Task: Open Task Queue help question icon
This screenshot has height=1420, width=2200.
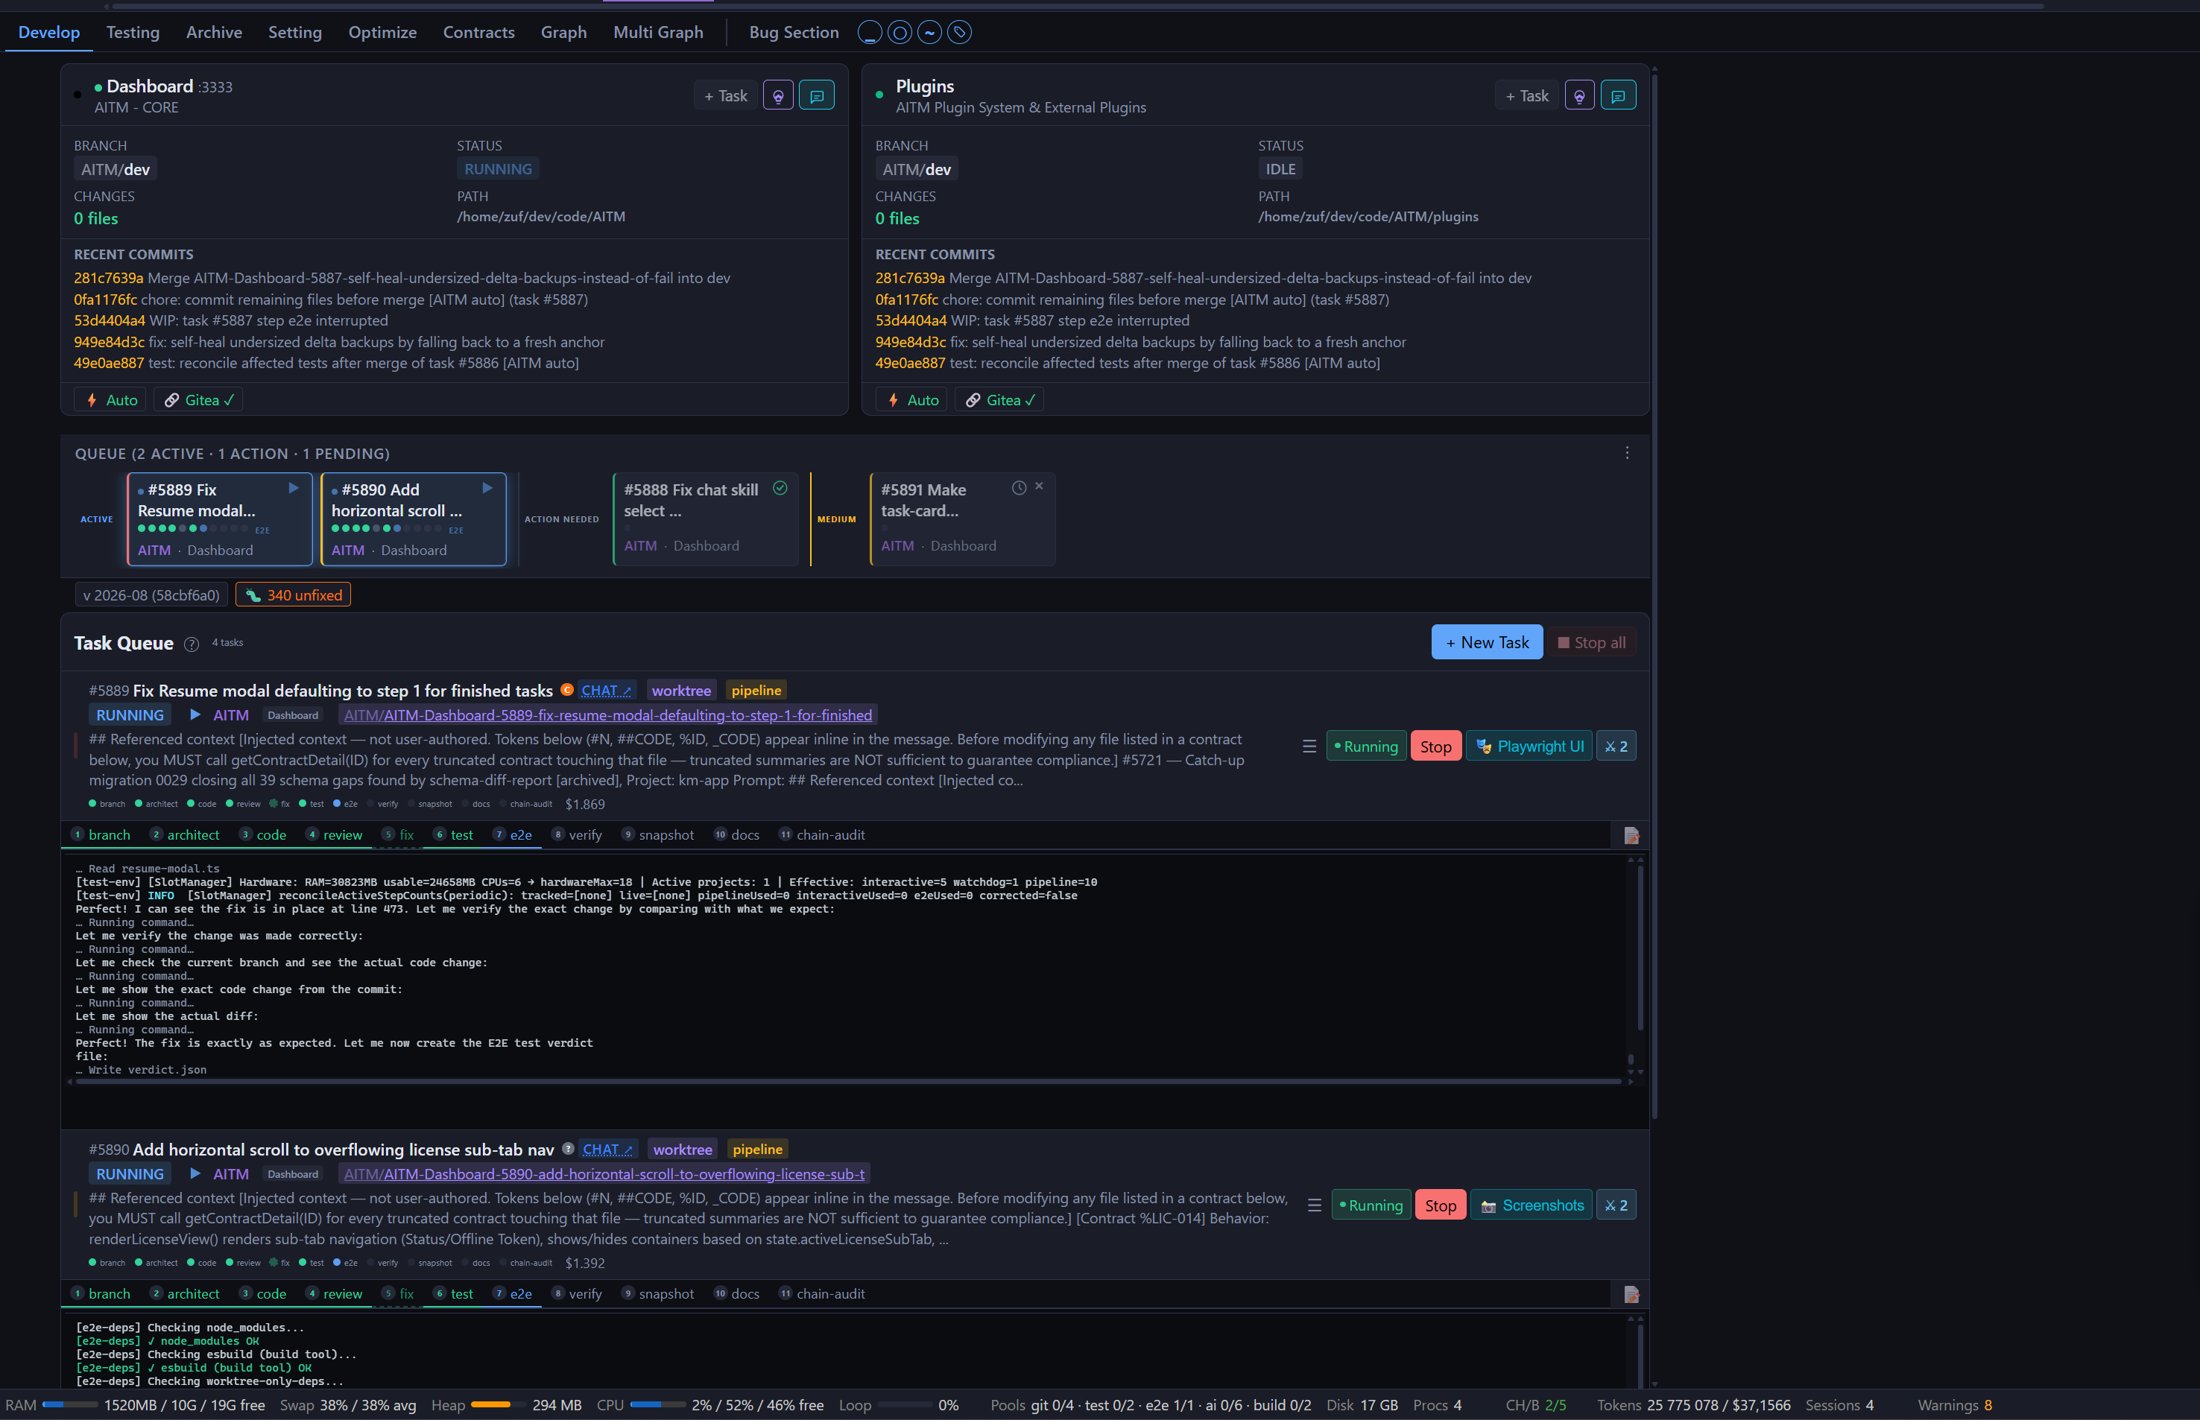Action: click(x=191, y=644)
